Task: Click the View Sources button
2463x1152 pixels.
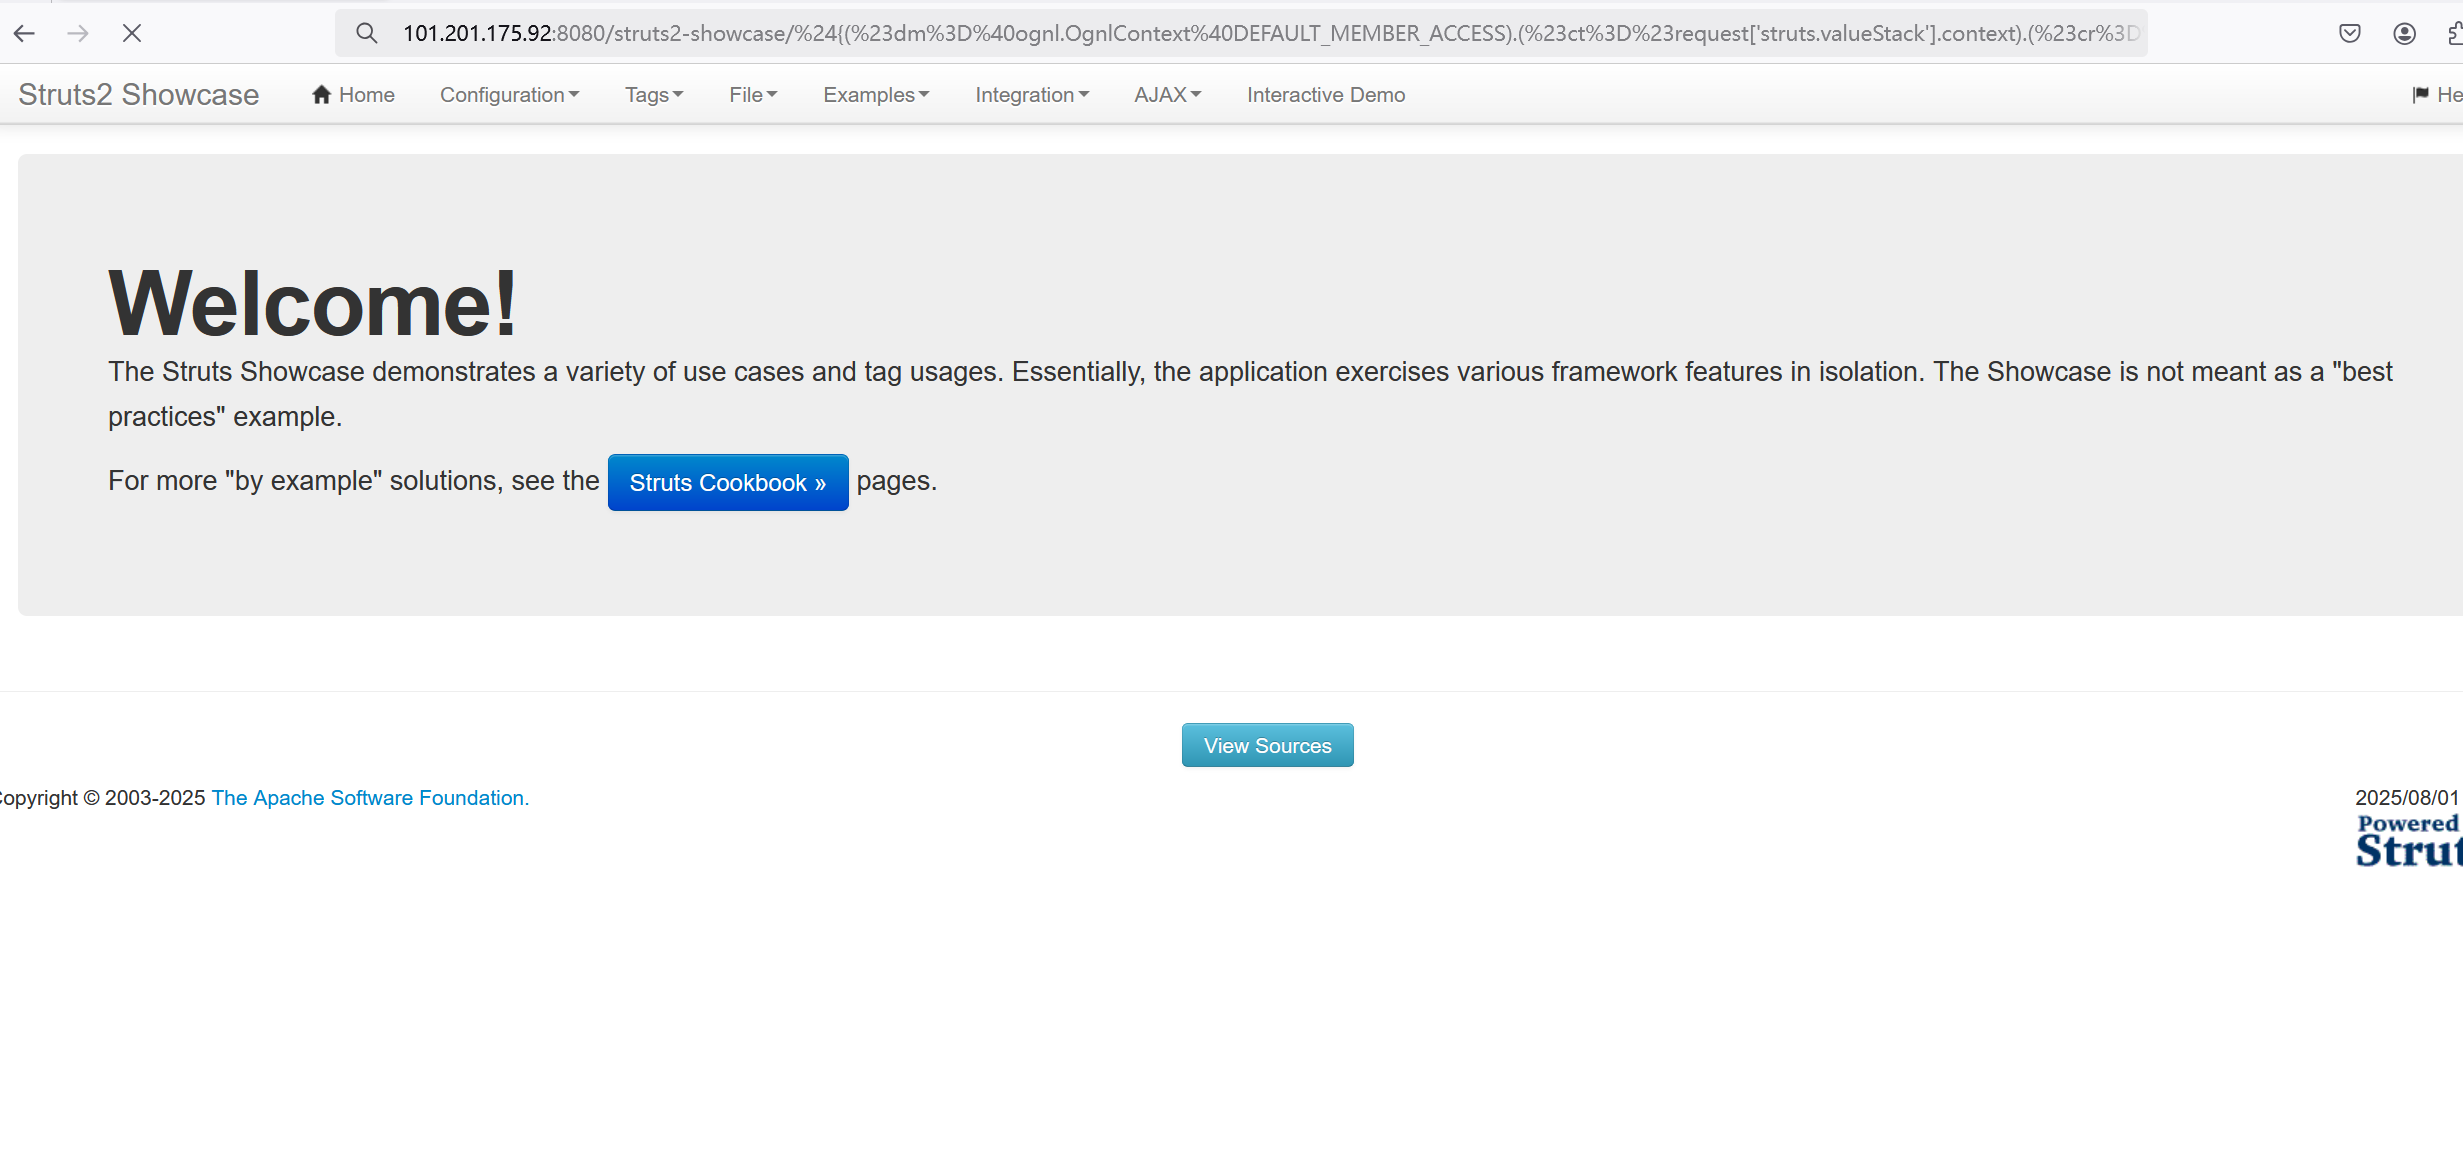Action: pos(1267,745)
